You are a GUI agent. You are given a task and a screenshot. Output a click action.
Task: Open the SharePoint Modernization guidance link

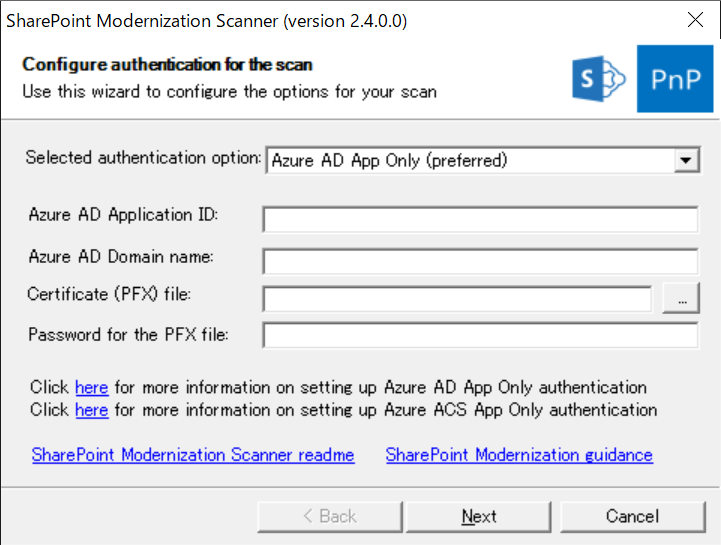[x=519, y=455]
